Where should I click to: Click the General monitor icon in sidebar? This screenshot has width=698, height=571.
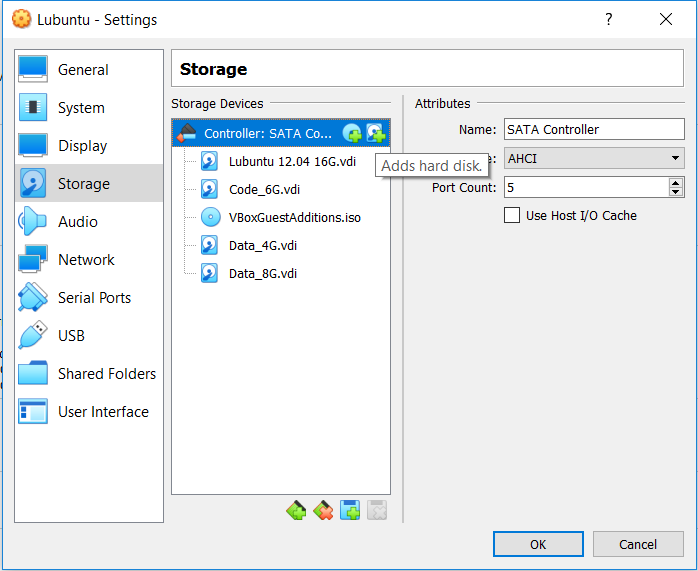click(x=33, y=69)
